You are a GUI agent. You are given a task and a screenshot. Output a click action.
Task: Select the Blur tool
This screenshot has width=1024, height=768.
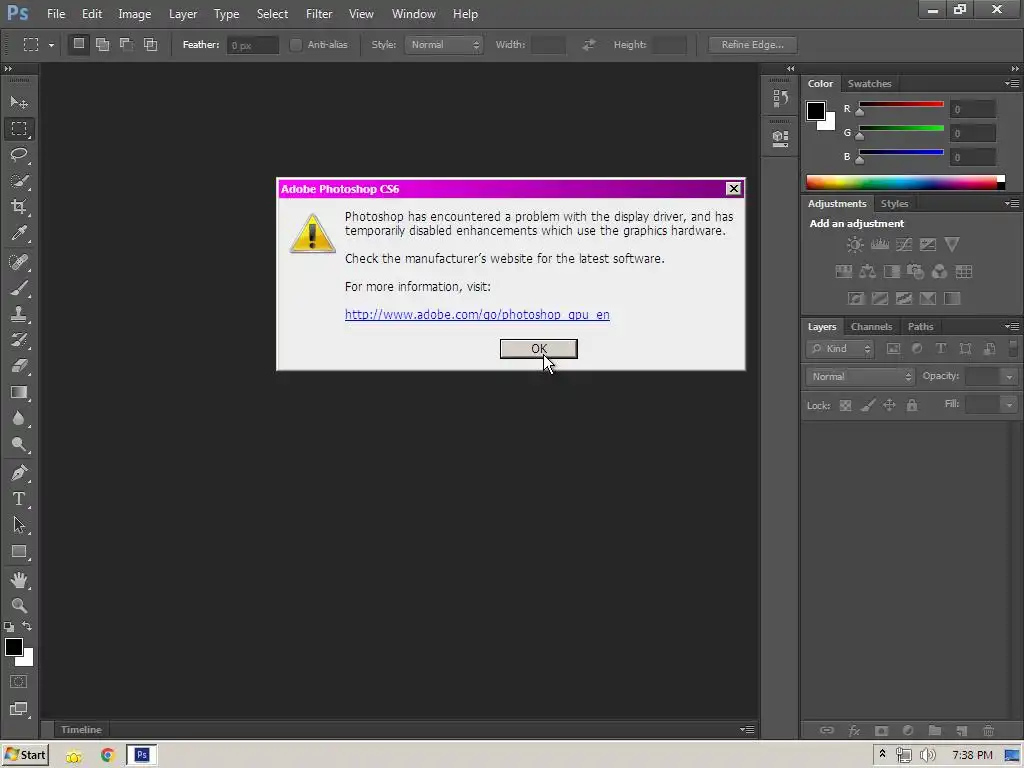19,419
